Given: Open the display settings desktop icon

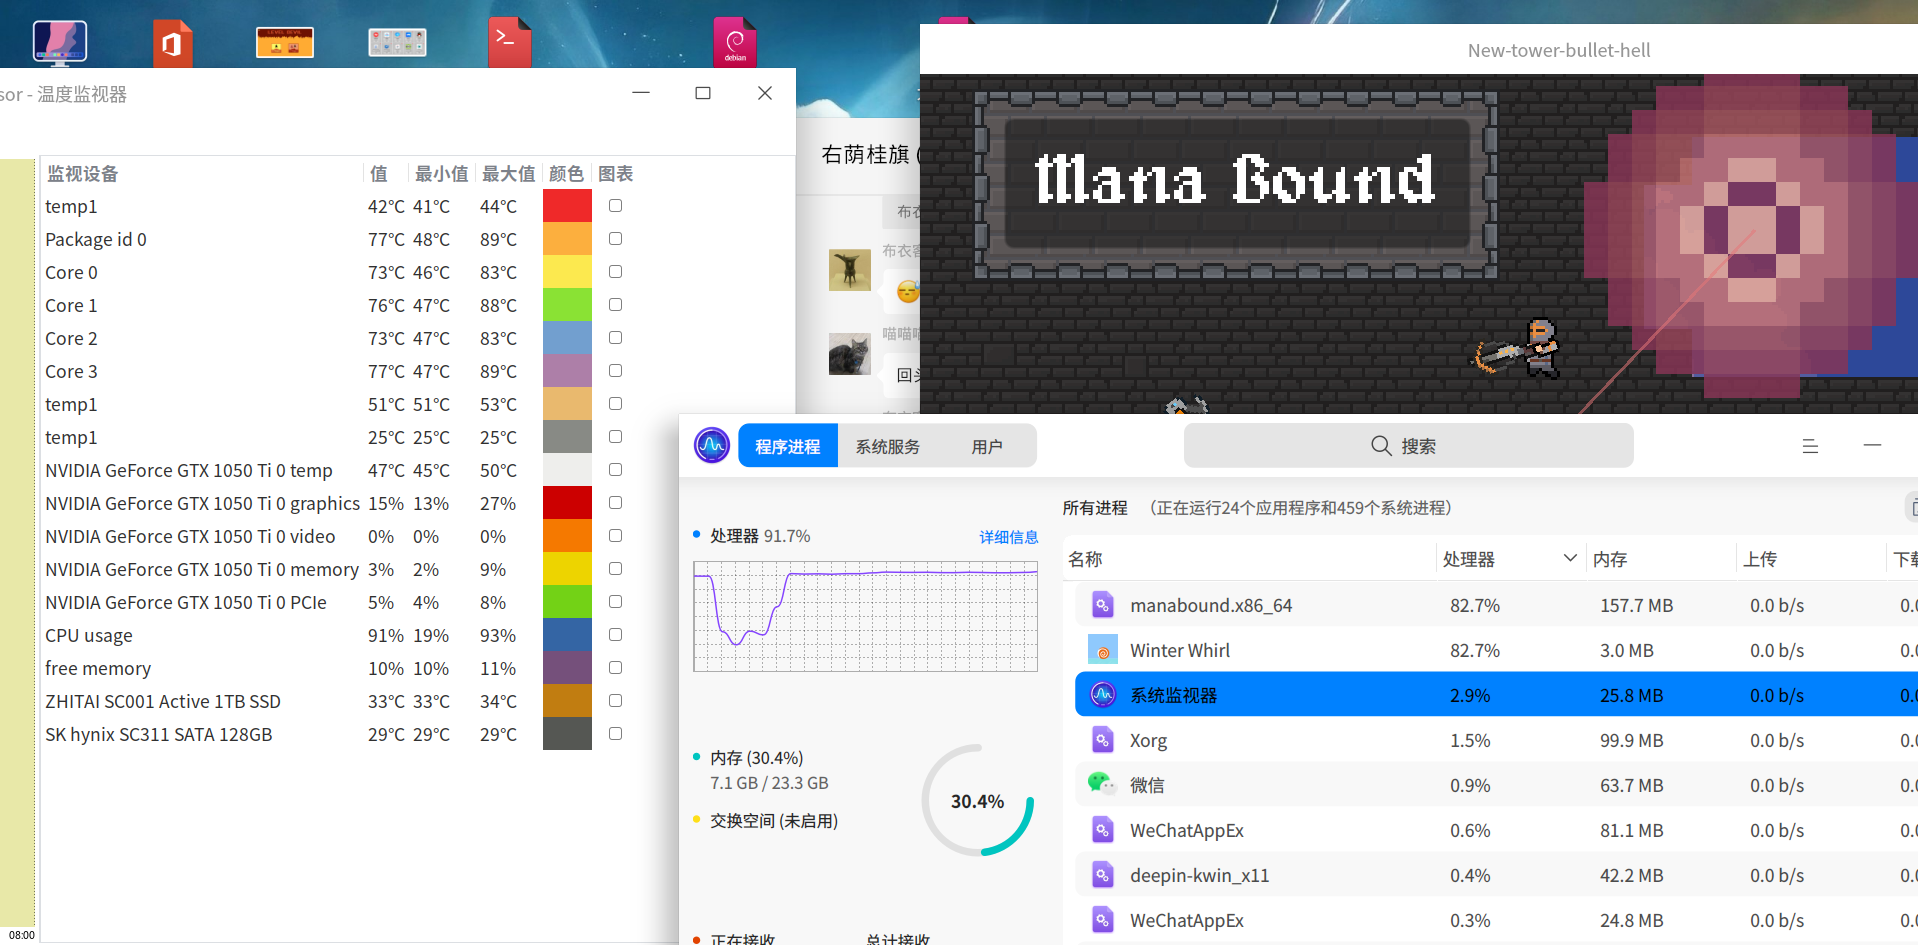Looking at the screenshot, I should [60, 43].
